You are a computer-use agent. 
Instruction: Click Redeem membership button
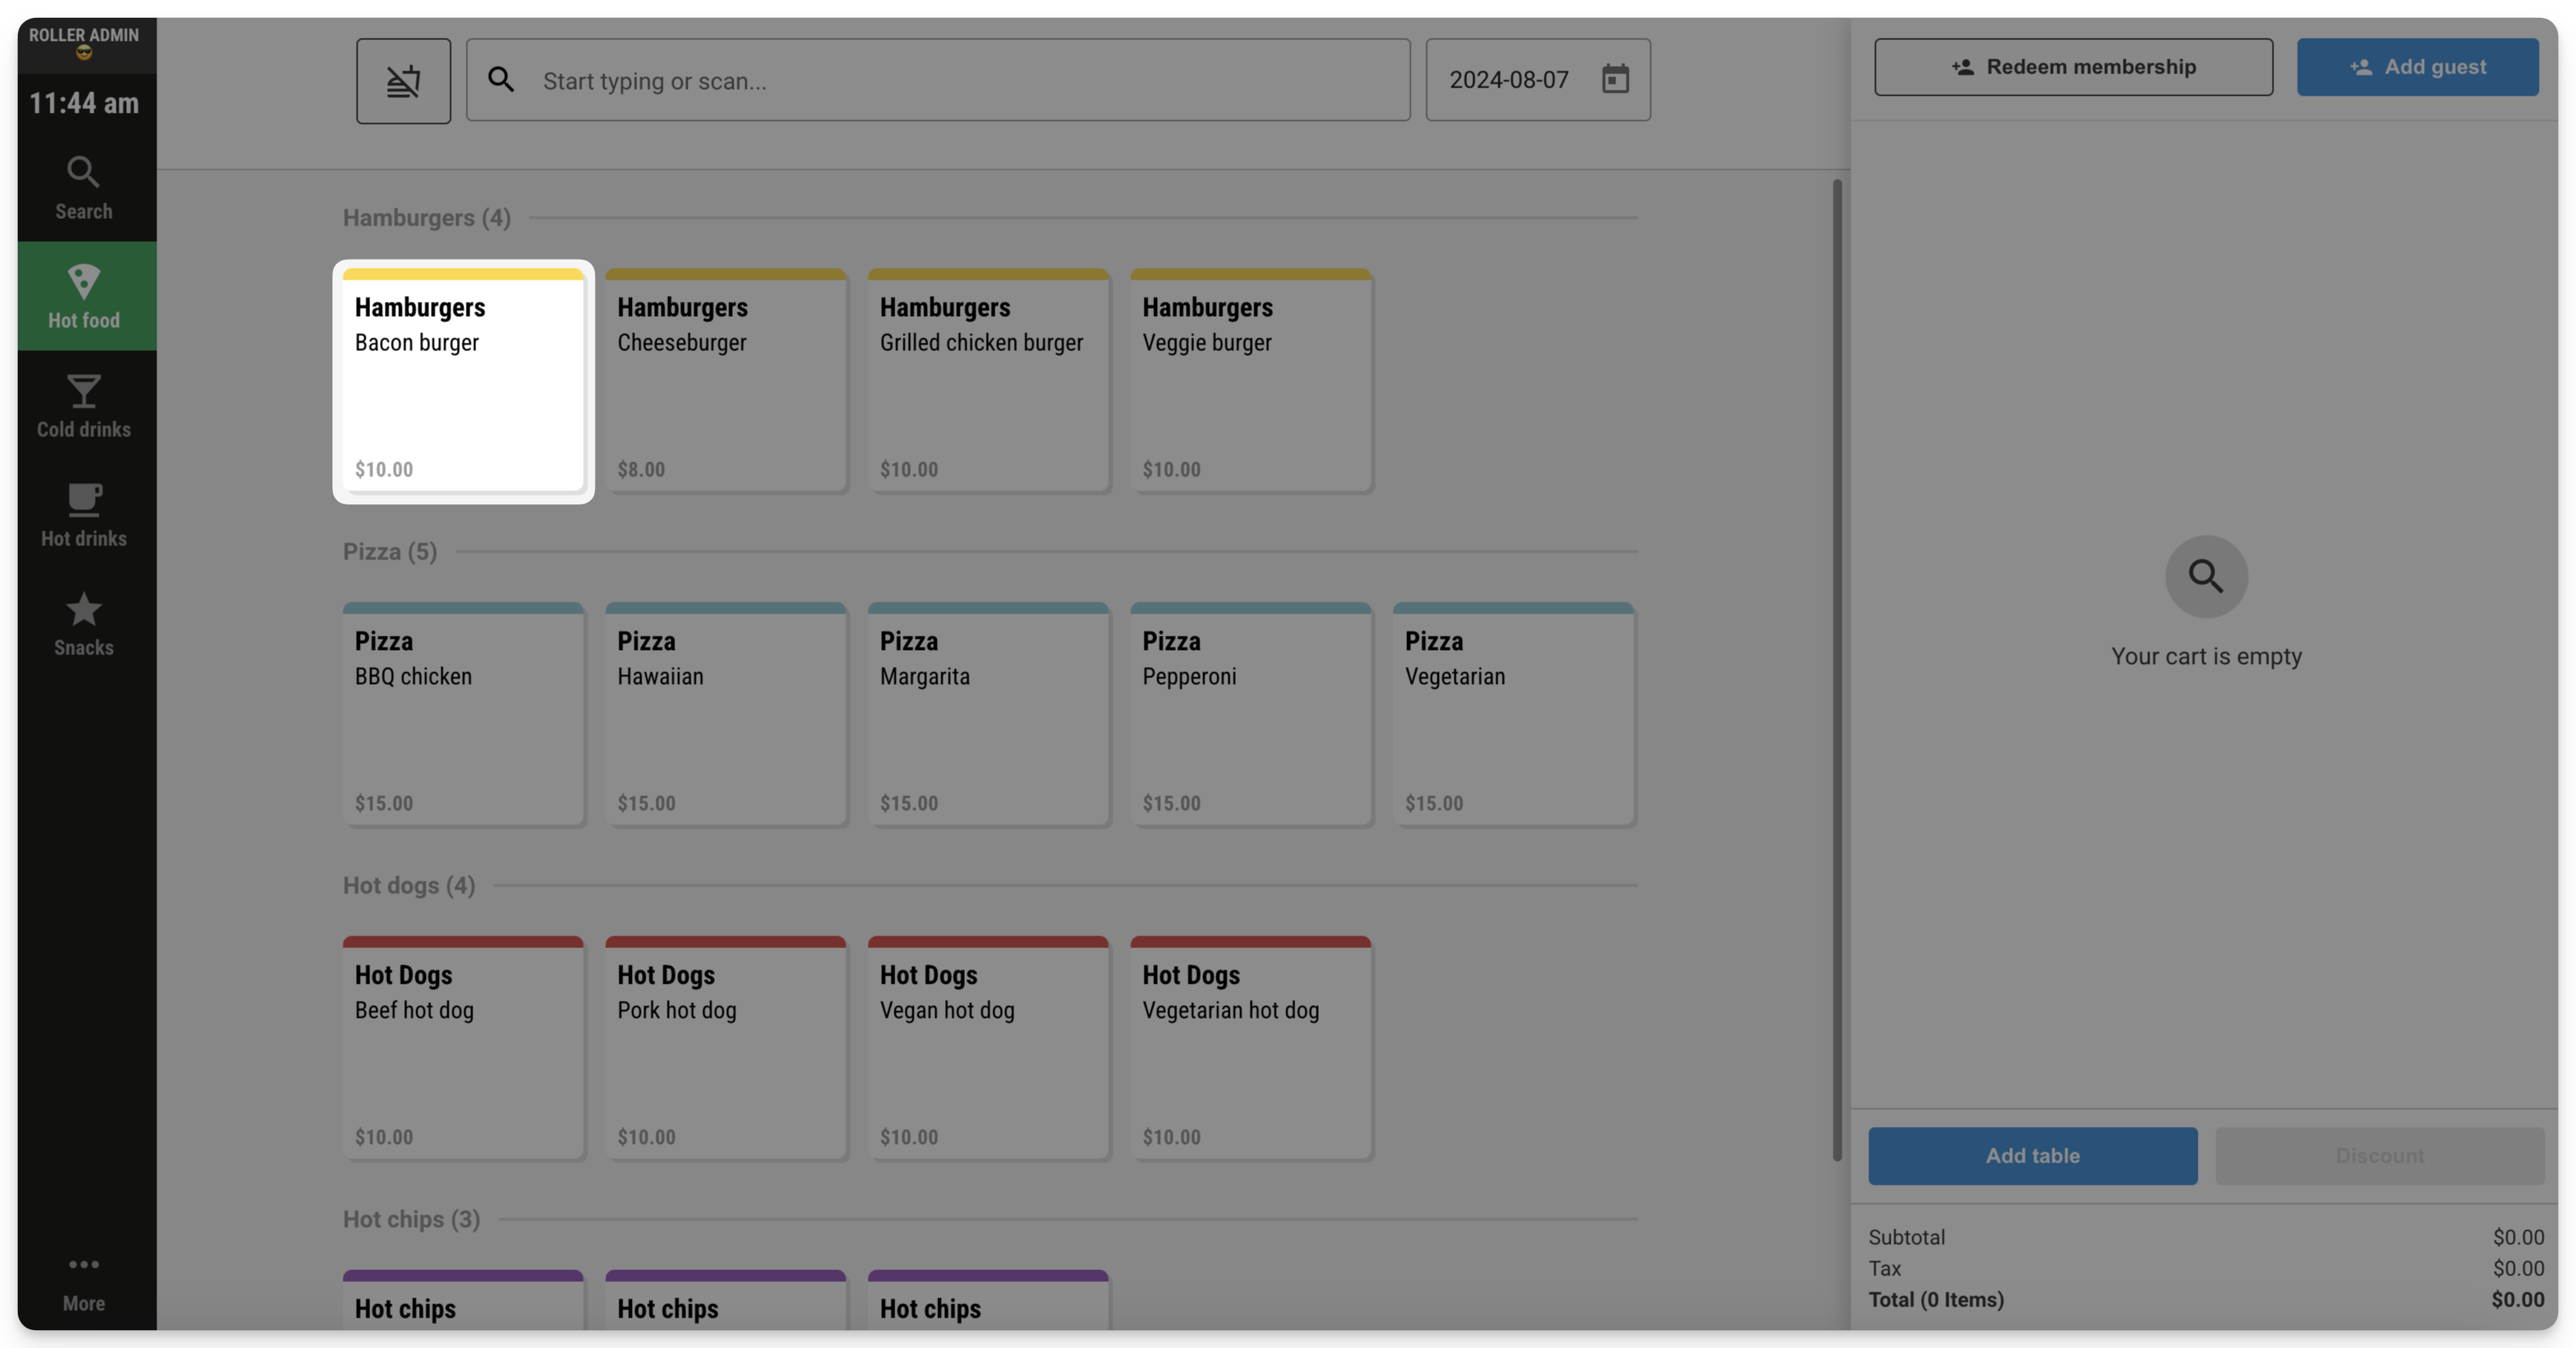point(2073,67)
